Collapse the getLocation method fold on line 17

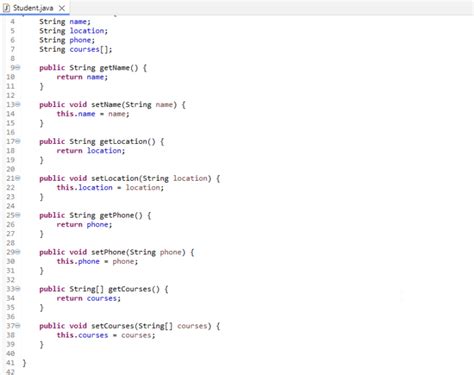(x=18, y=142)
